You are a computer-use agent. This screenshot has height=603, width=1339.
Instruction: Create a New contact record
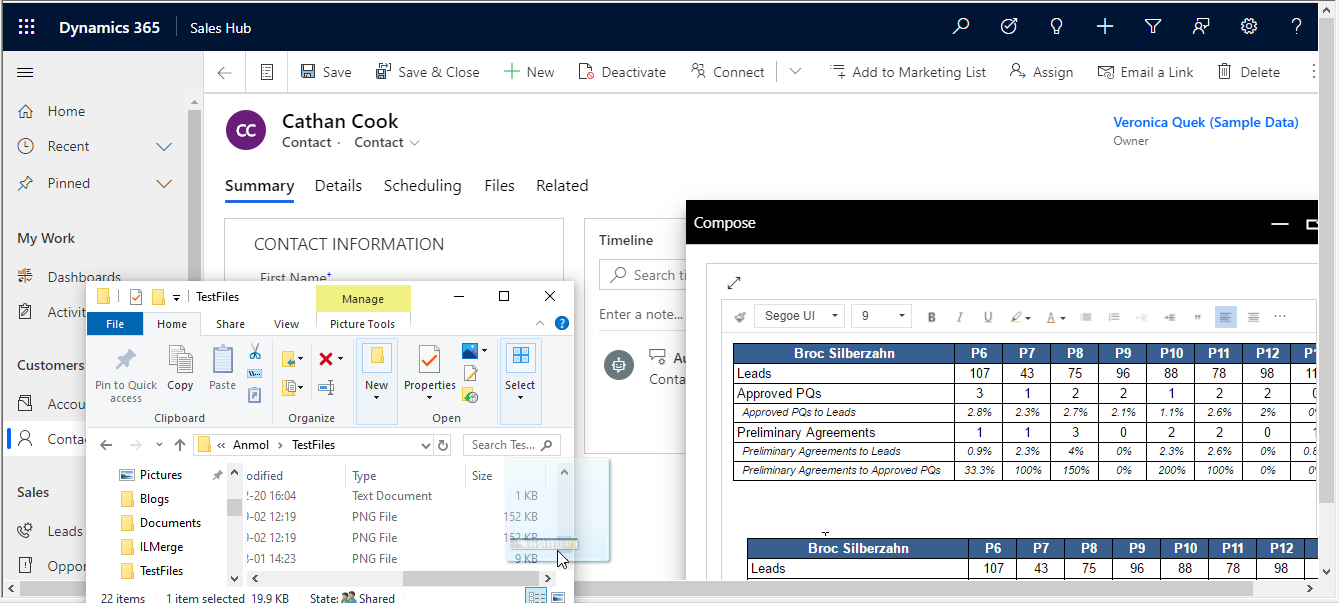coord(528,72)
